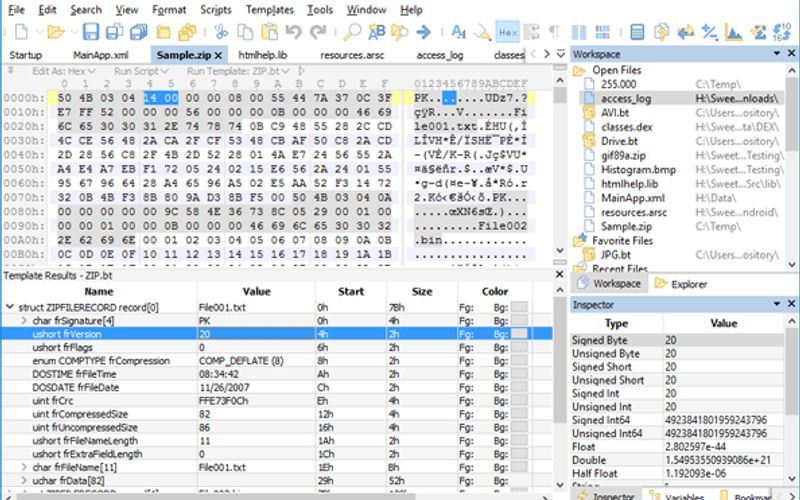Open the Templates menu

coord(270,10)
